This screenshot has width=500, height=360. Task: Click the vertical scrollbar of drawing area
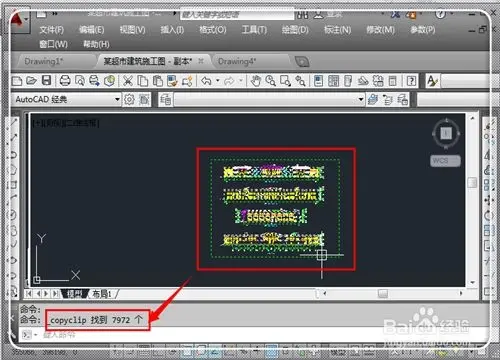pos(472,200)
